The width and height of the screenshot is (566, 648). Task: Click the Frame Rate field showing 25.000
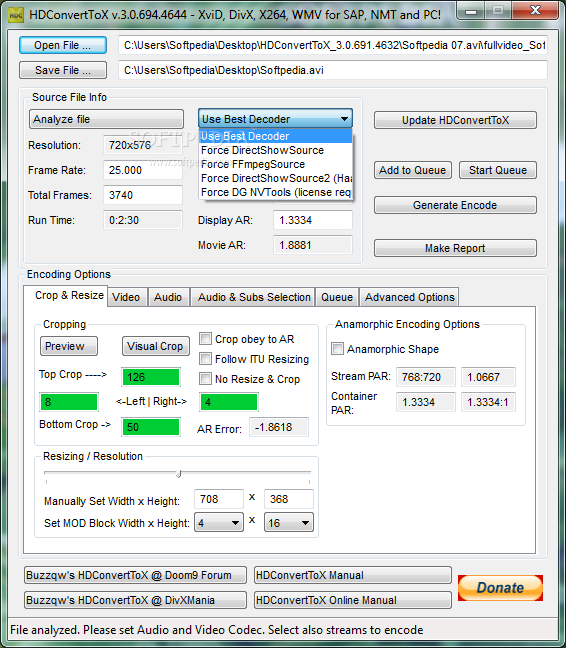(x=143, y=170)
